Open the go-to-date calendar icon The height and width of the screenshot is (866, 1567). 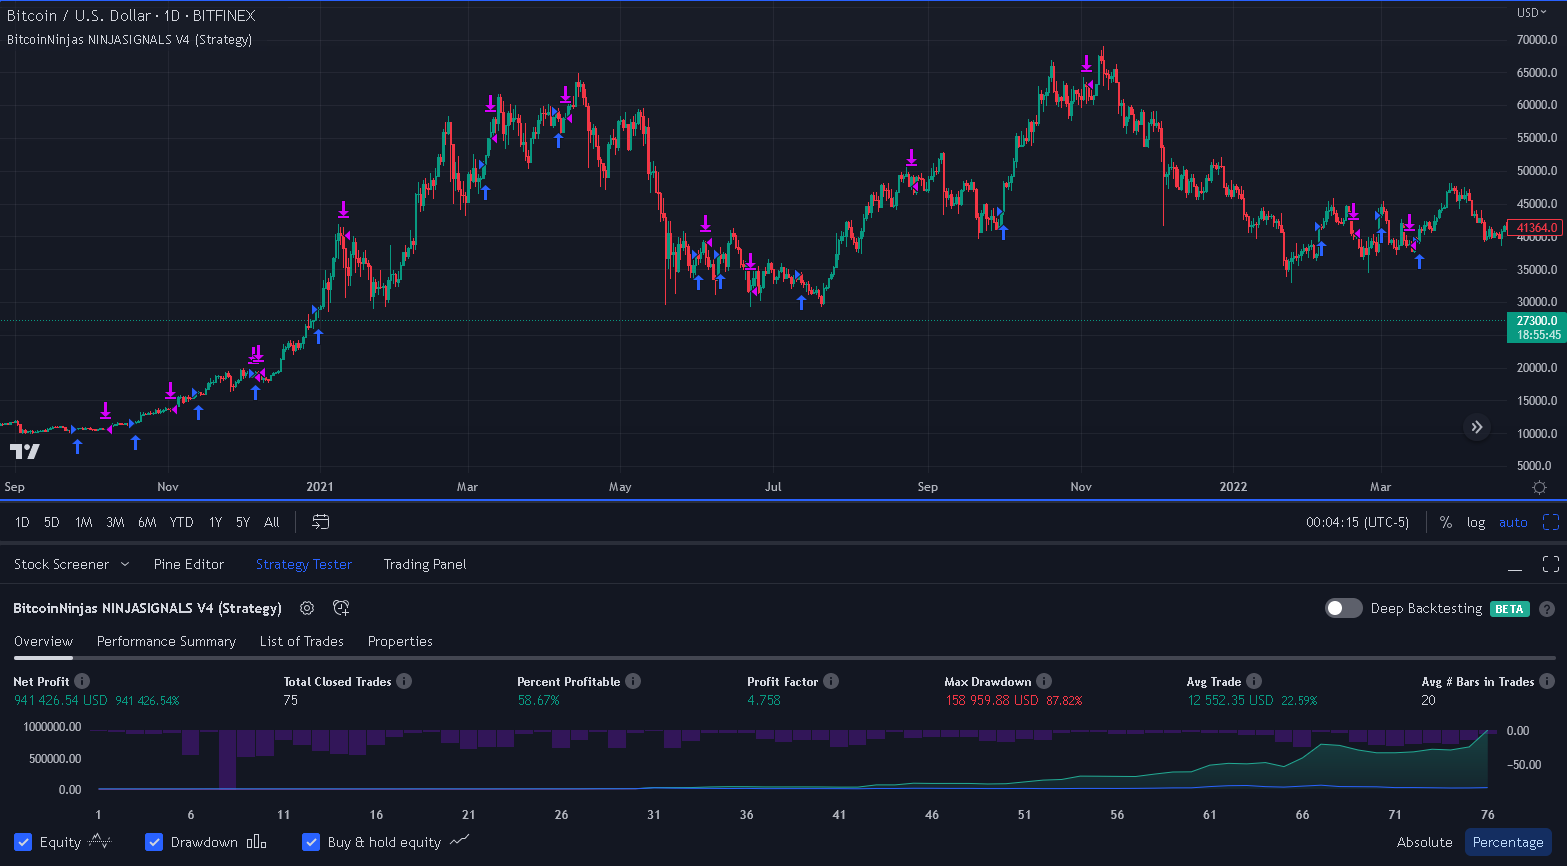click(320, 522)
